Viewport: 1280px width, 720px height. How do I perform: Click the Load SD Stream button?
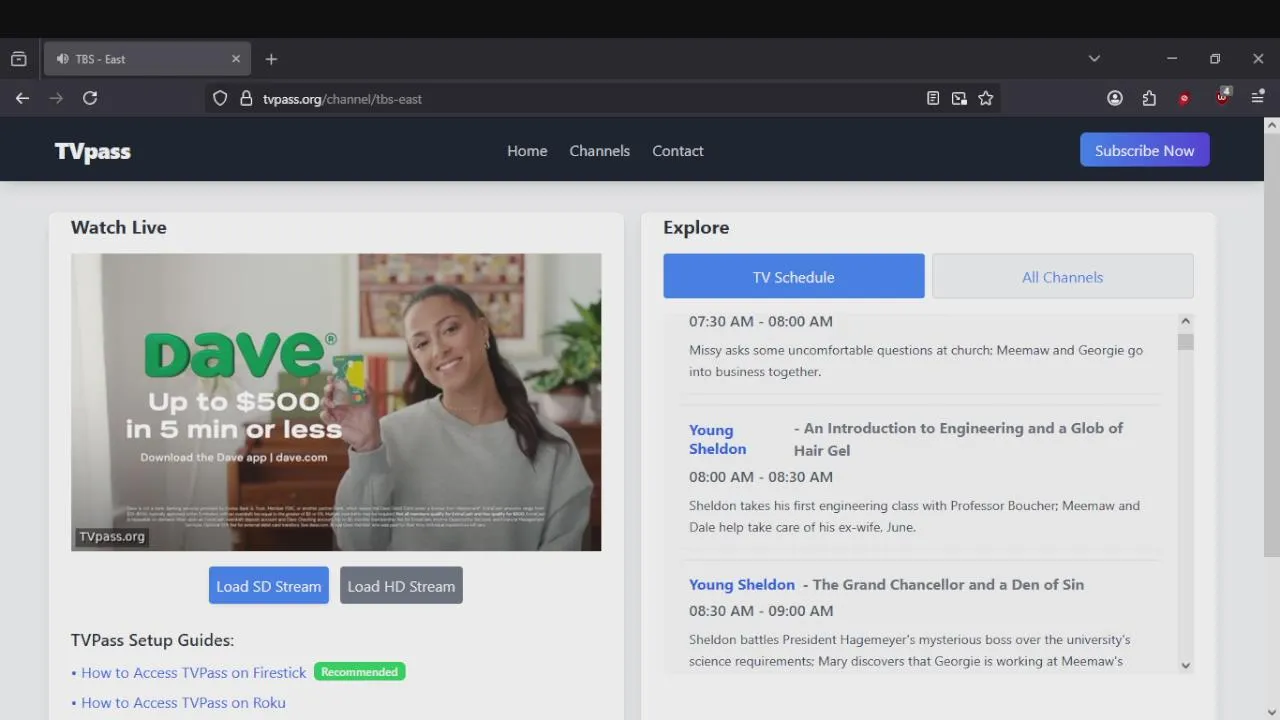pyautogui.click(x=269, y=586)
